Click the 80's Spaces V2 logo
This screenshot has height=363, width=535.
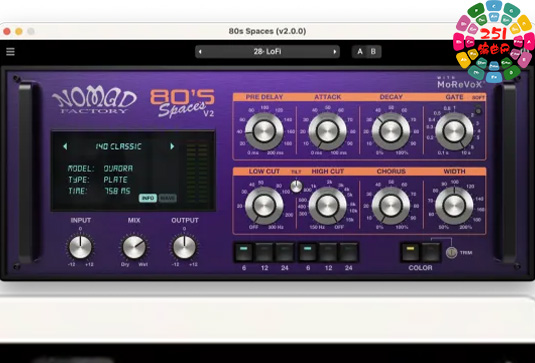click(183, 103)
